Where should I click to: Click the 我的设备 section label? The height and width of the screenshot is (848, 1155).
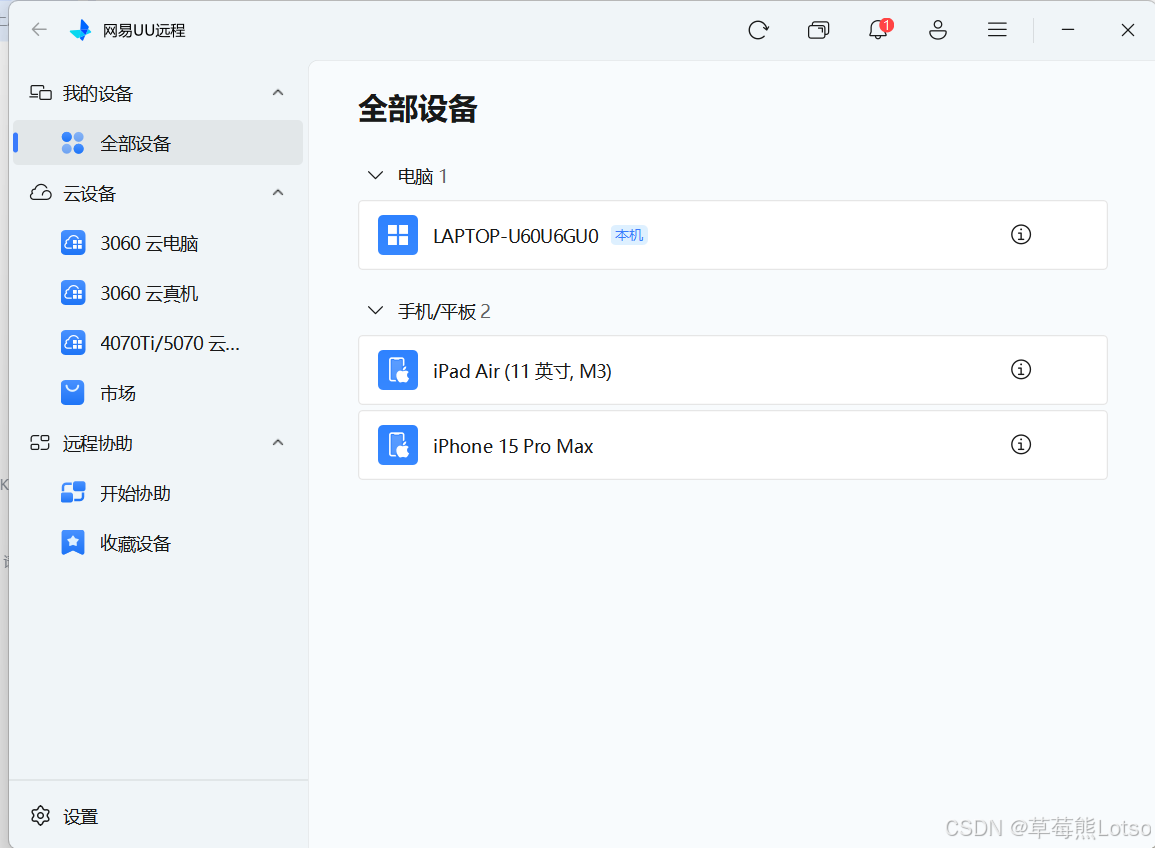coord(97,94)
